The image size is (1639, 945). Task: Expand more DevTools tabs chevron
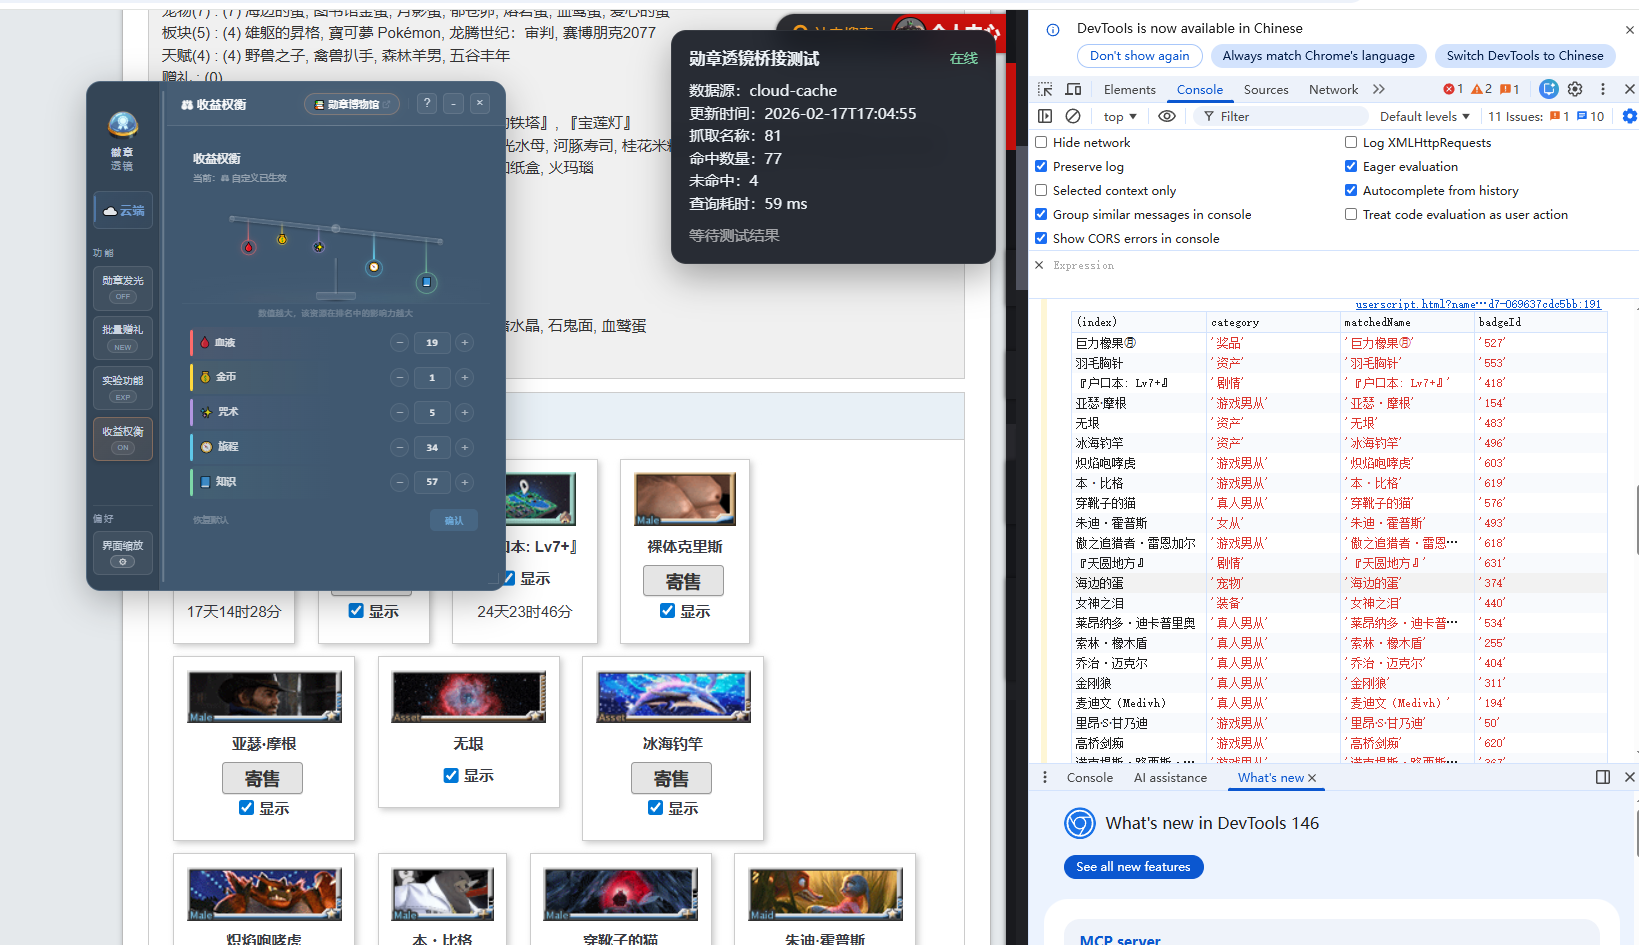(x=1379, y=89)
